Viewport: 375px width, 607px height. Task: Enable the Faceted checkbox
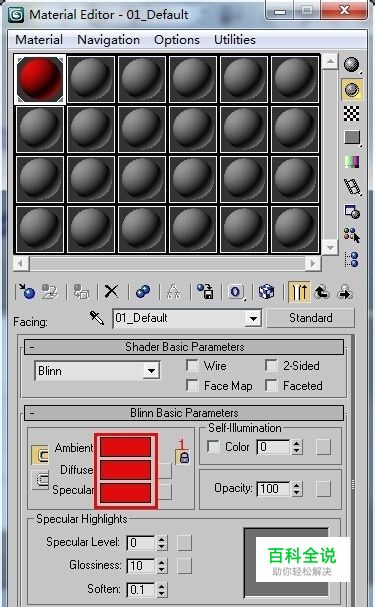271,385
